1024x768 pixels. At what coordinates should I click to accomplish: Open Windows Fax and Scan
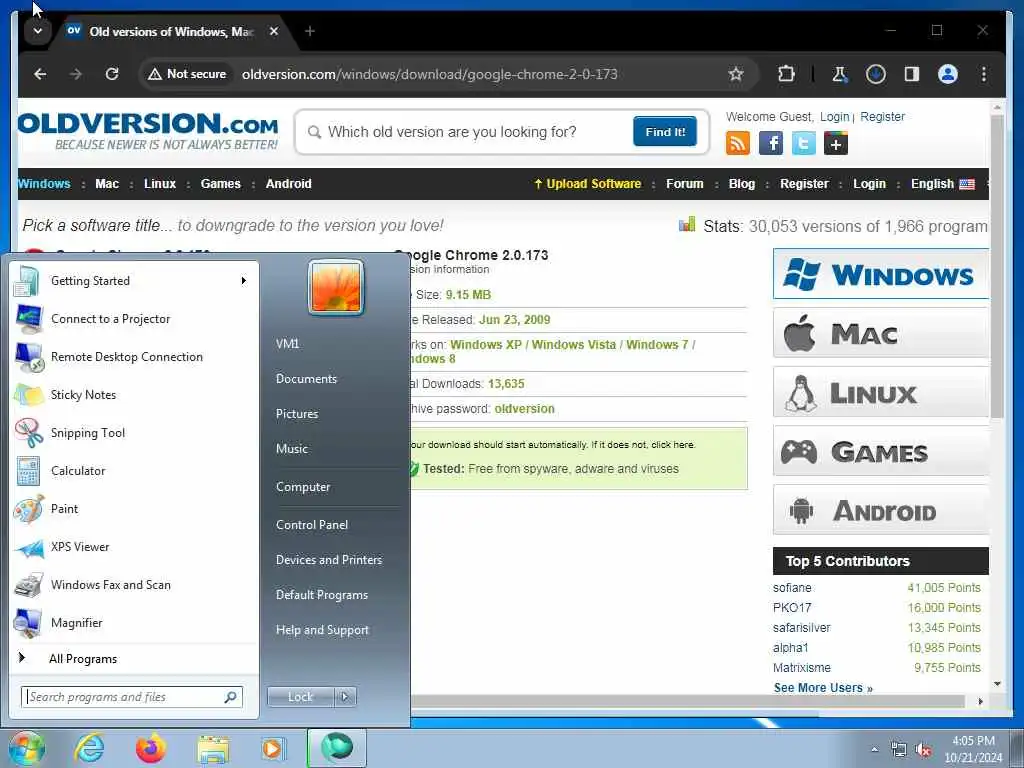point(134,584)
